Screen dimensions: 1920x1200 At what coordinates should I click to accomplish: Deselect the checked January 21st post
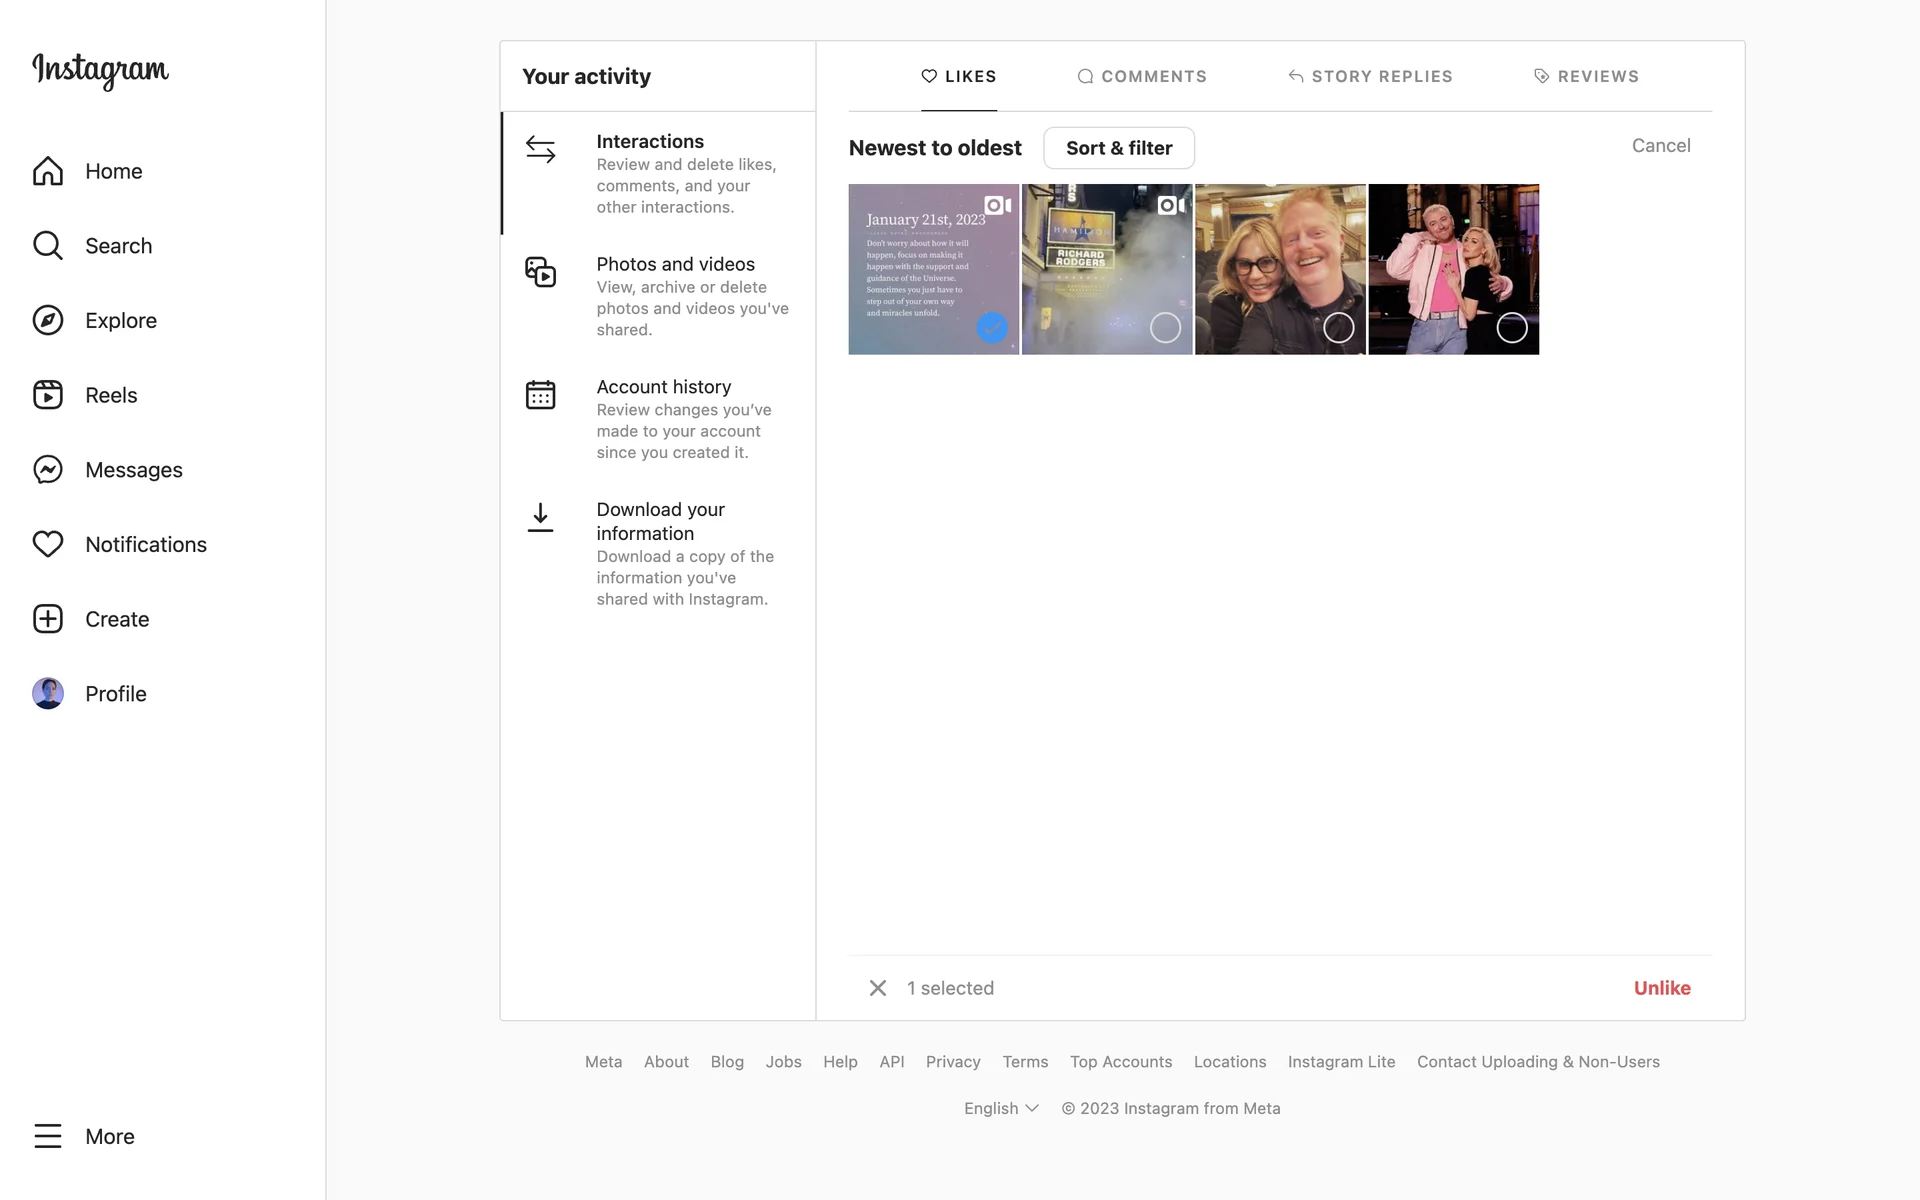992,327
